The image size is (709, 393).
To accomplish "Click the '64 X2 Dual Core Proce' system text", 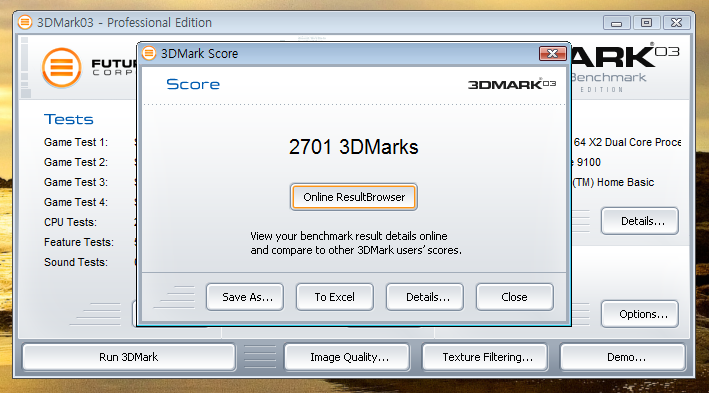I will pyautogui.click(x=627, y=142).
